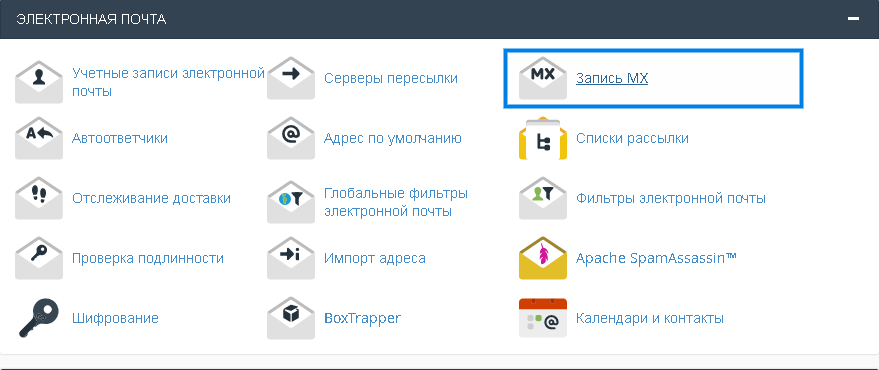Go to 'Проверка подлинности' link

point(148,258)
